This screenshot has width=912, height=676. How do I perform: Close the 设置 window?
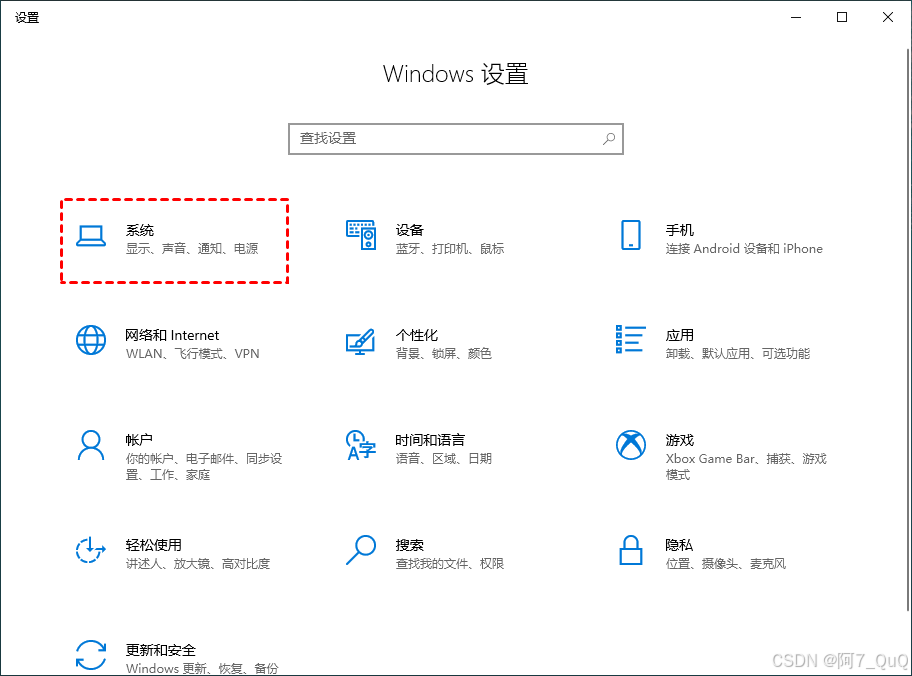pos(888,17)
